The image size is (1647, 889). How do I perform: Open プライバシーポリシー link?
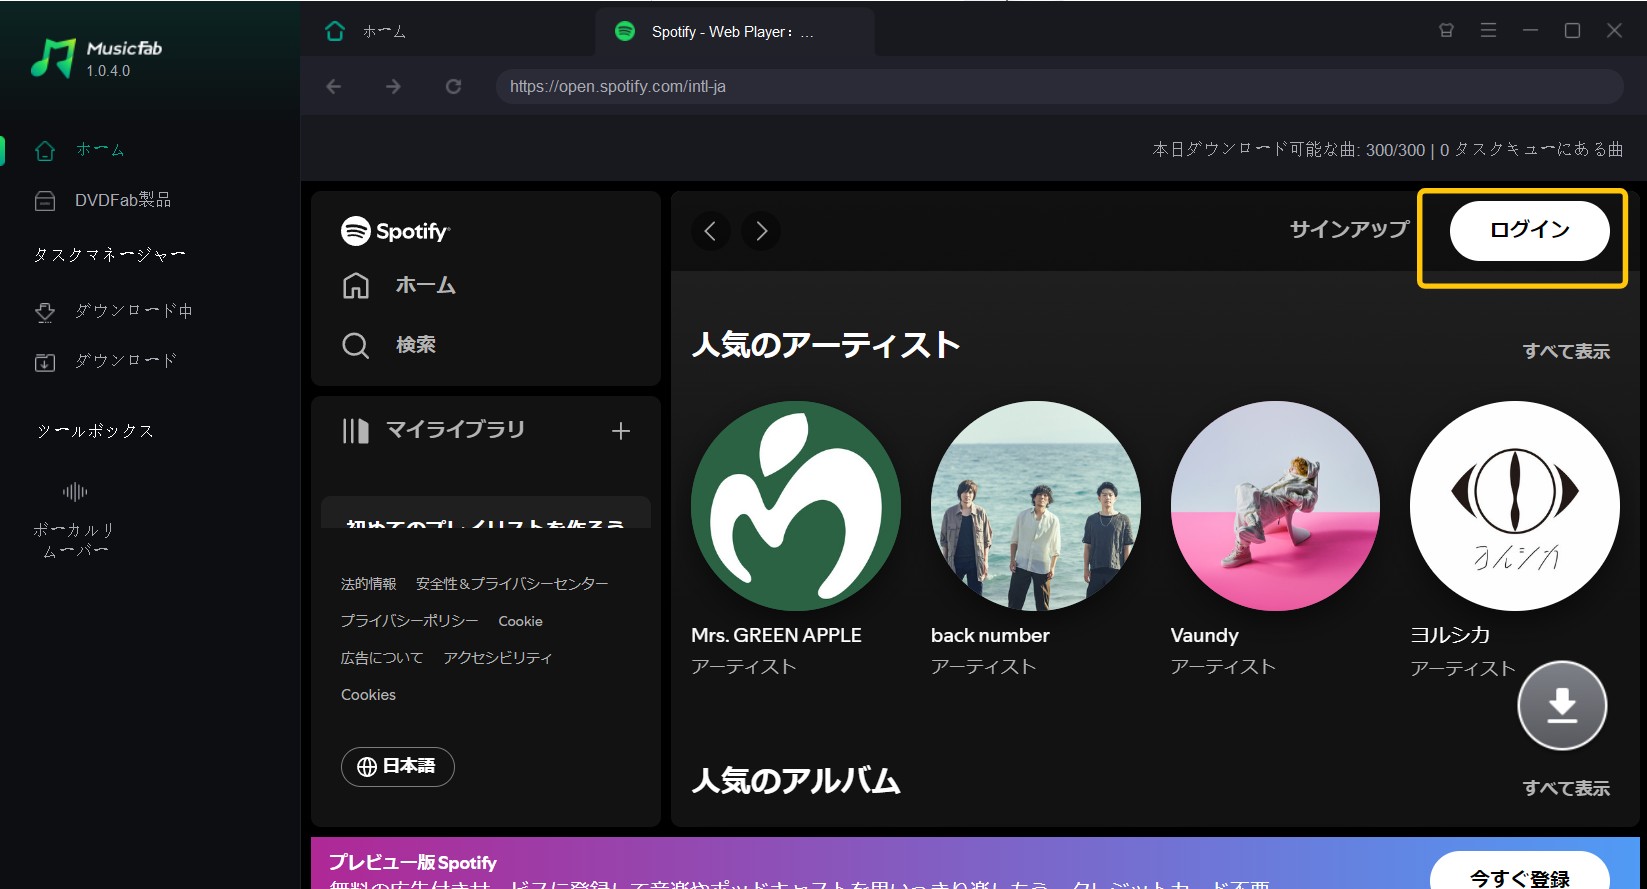(x=409, y=621)
